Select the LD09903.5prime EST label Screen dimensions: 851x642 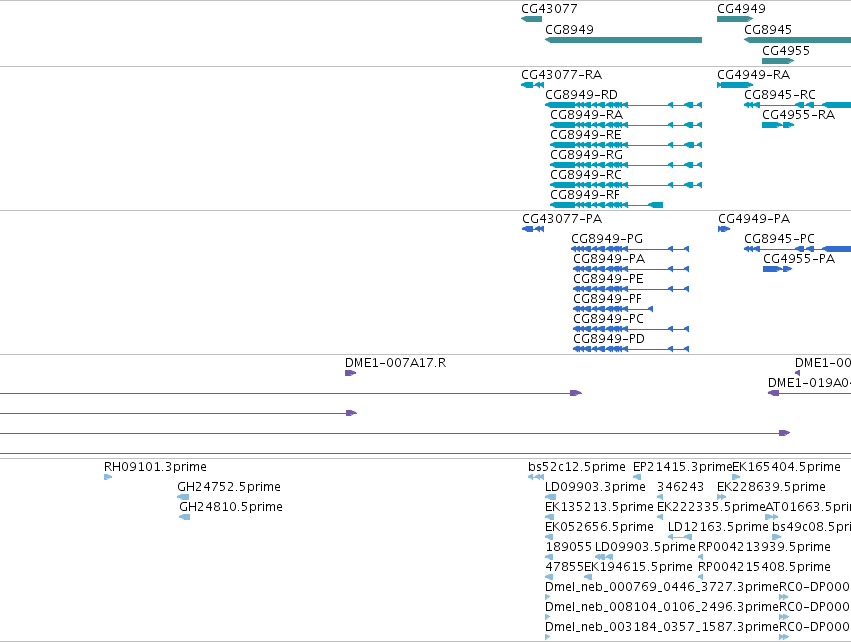(645, 547)
